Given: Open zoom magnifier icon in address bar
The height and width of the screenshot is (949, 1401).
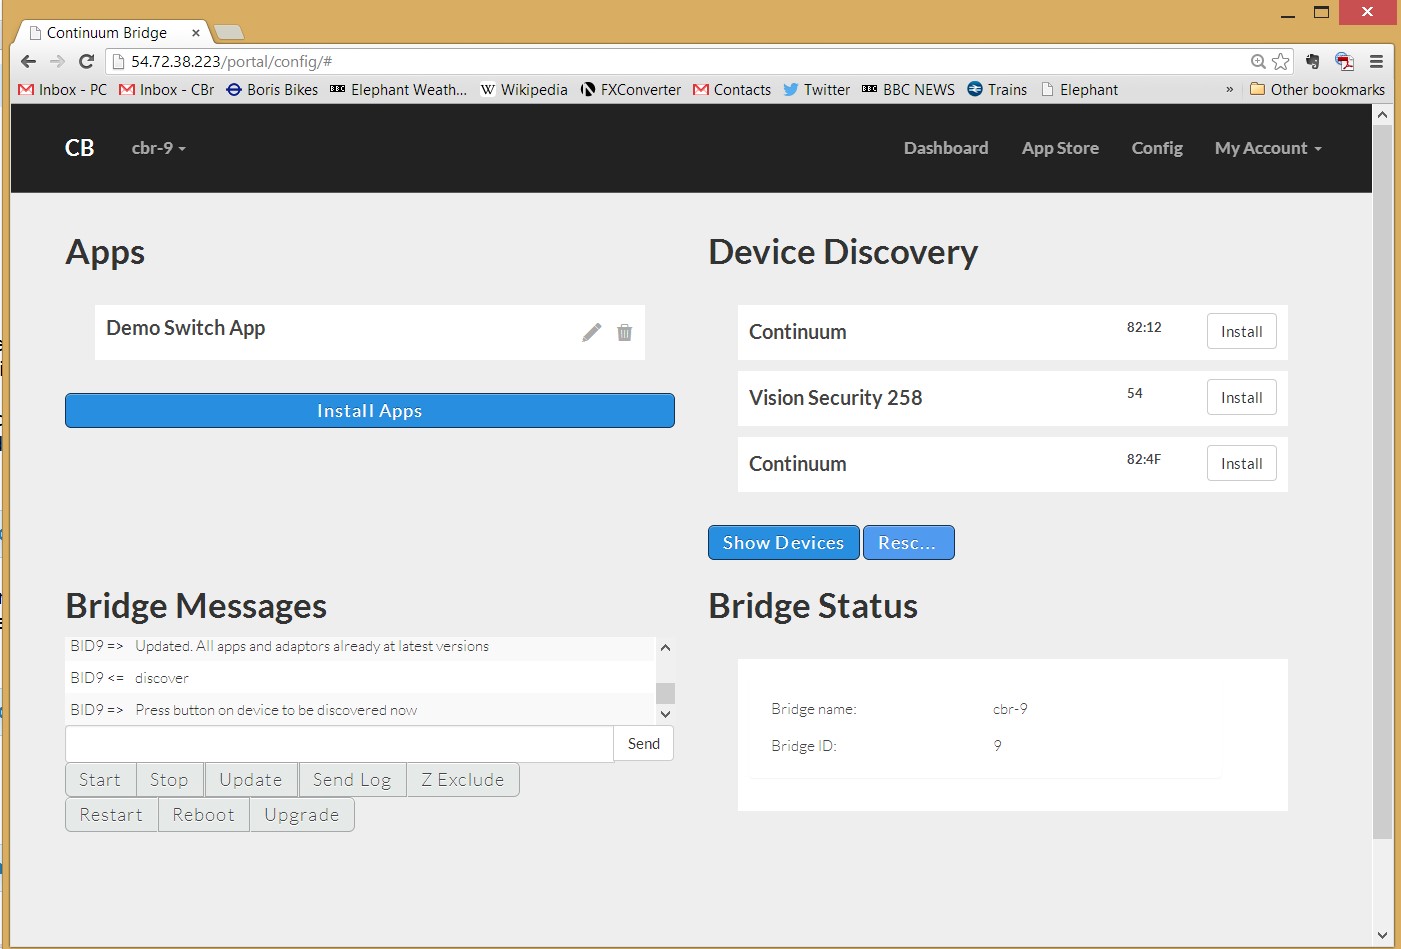Looking at the screenshot, I should [x=1258, y=61].
